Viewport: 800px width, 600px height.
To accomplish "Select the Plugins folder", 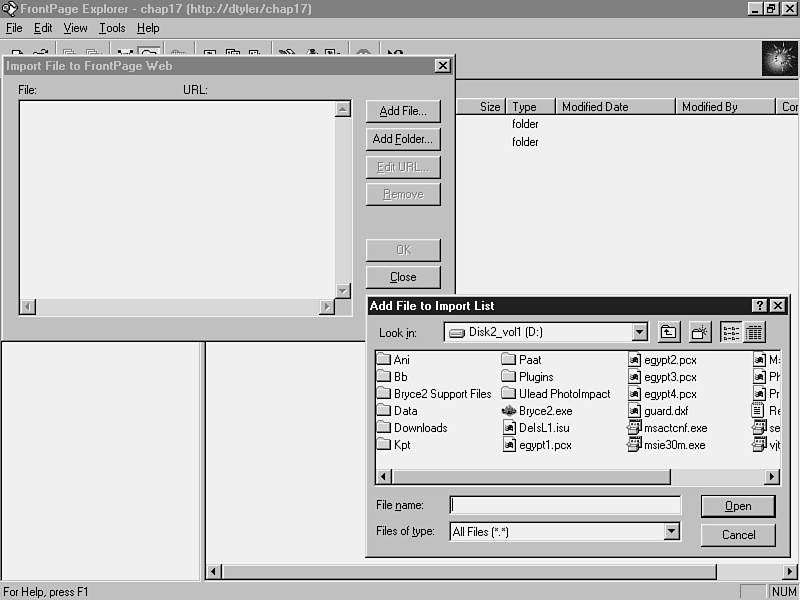I will coord(528,377).
